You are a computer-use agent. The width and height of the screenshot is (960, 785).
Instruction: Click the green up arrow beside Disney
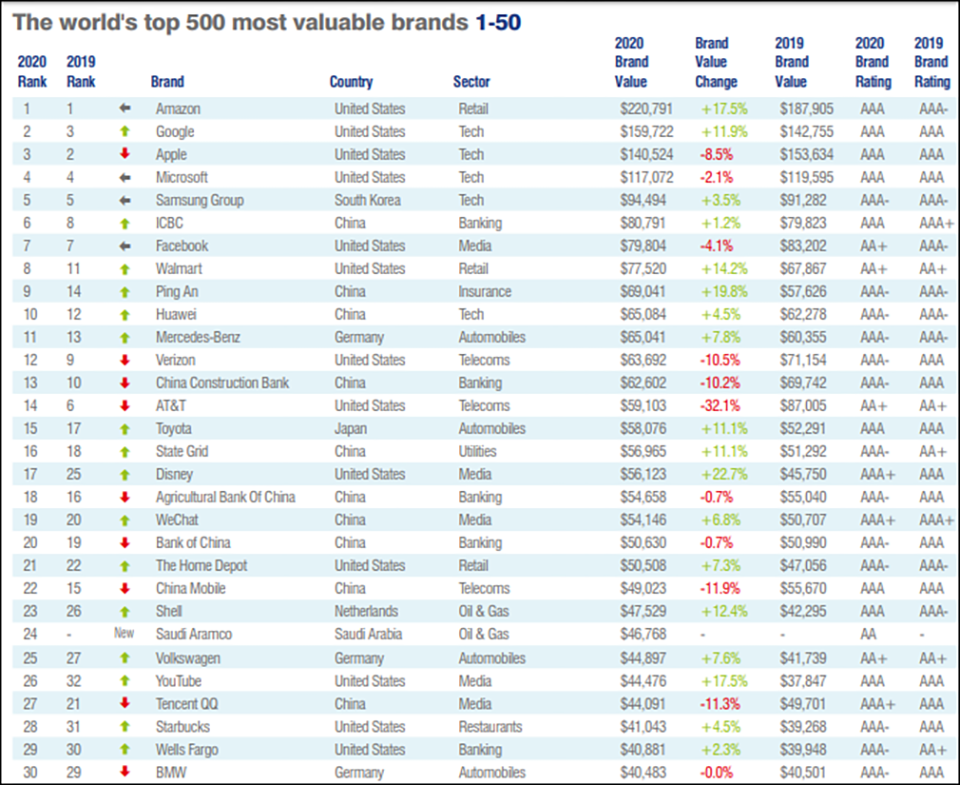coord(125,475)
